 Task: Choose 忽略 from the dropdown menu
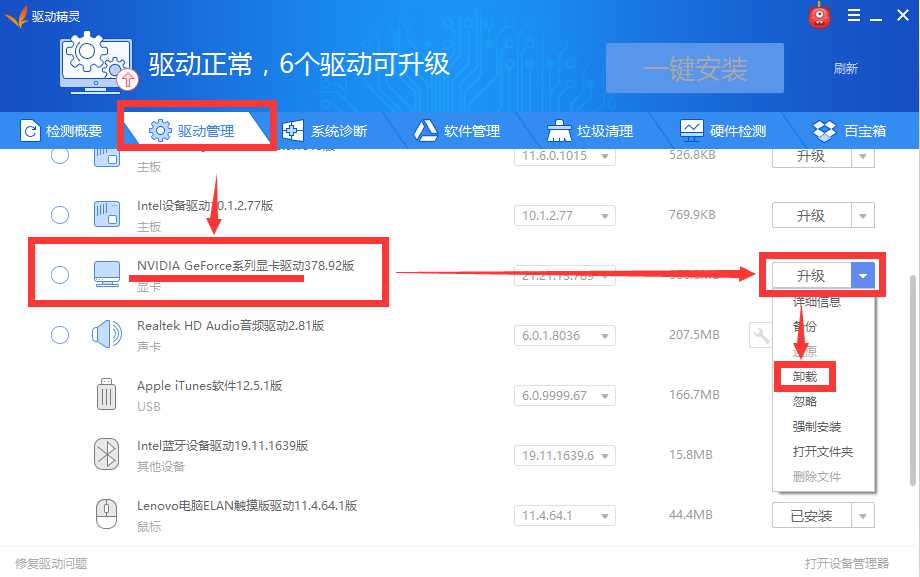[x=804, y=401]
